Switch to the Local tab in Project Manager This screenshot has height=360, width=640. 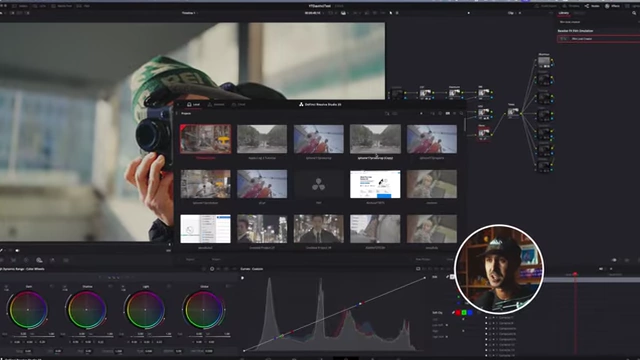(x=193, y=104)
